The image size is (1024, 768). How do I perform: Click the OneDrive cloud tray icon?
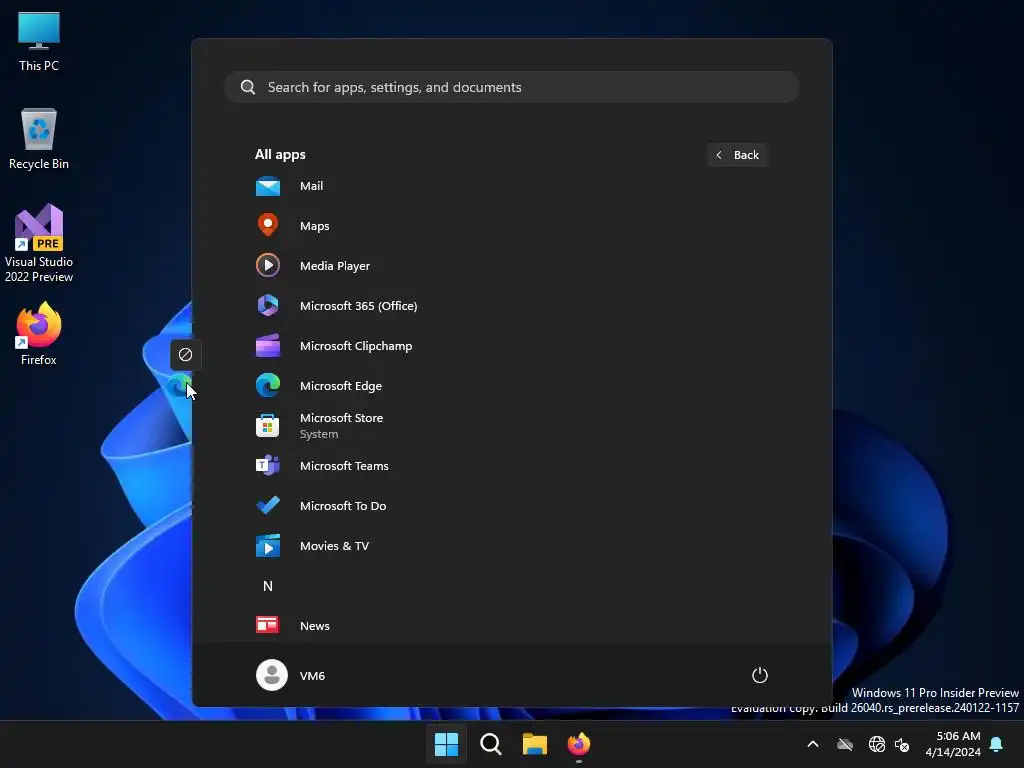click(x=845, y=744)
